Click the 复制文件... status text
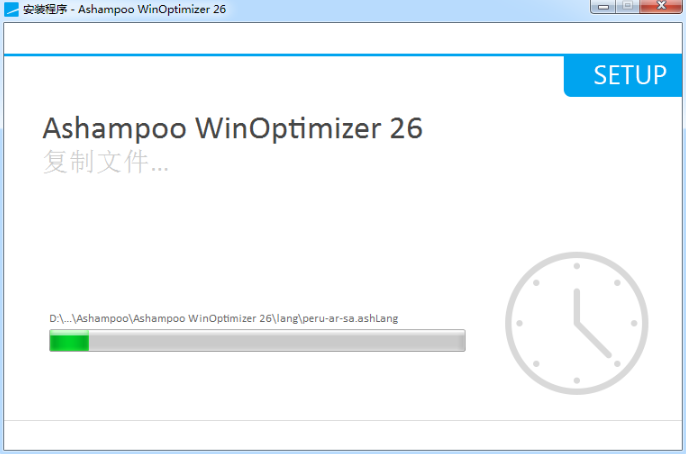The image size is (686, 454). point(105,162)
